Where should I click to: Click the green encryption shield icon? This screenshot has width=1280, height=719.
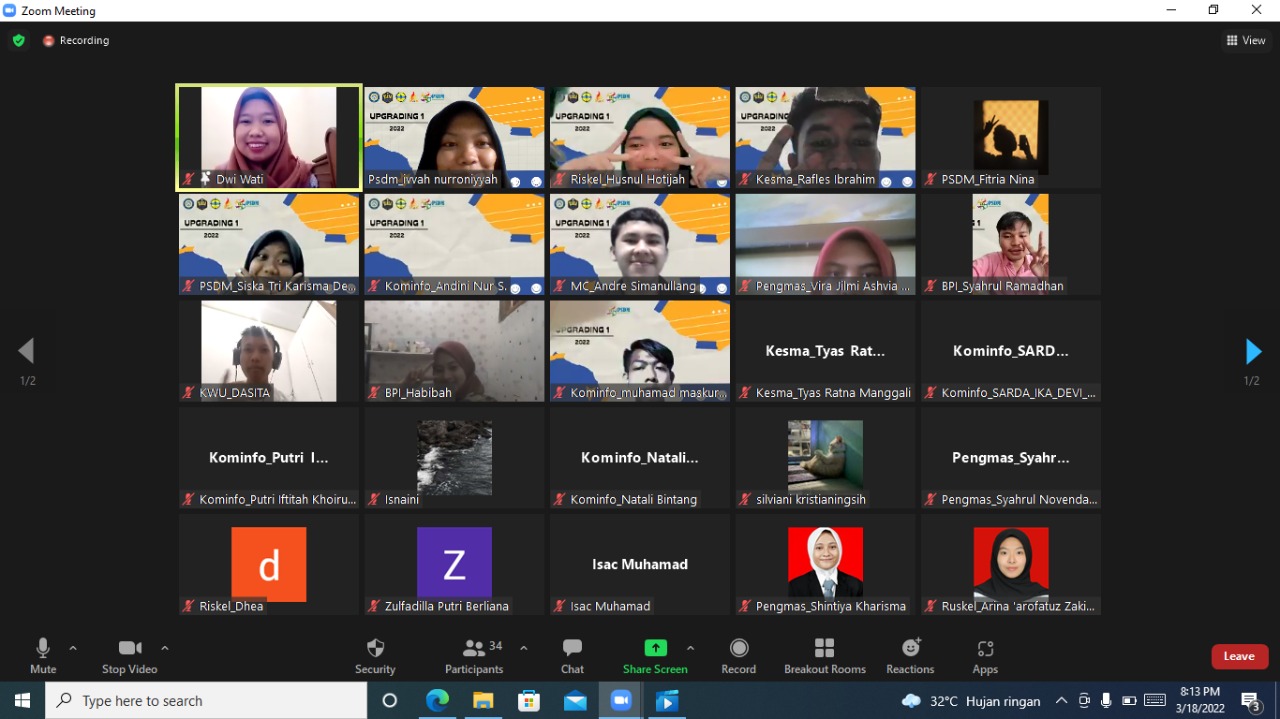(x=18, y=41)
